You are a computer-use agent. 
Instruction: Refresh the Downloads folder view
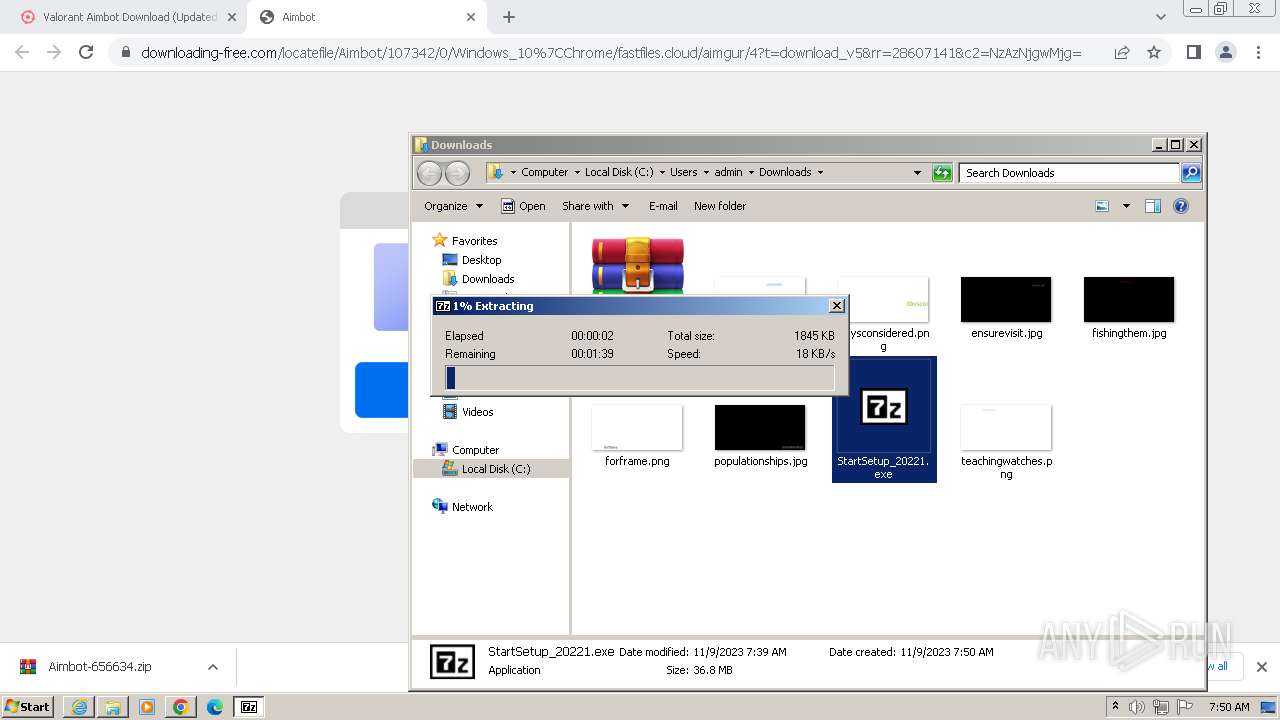point(942,173)
